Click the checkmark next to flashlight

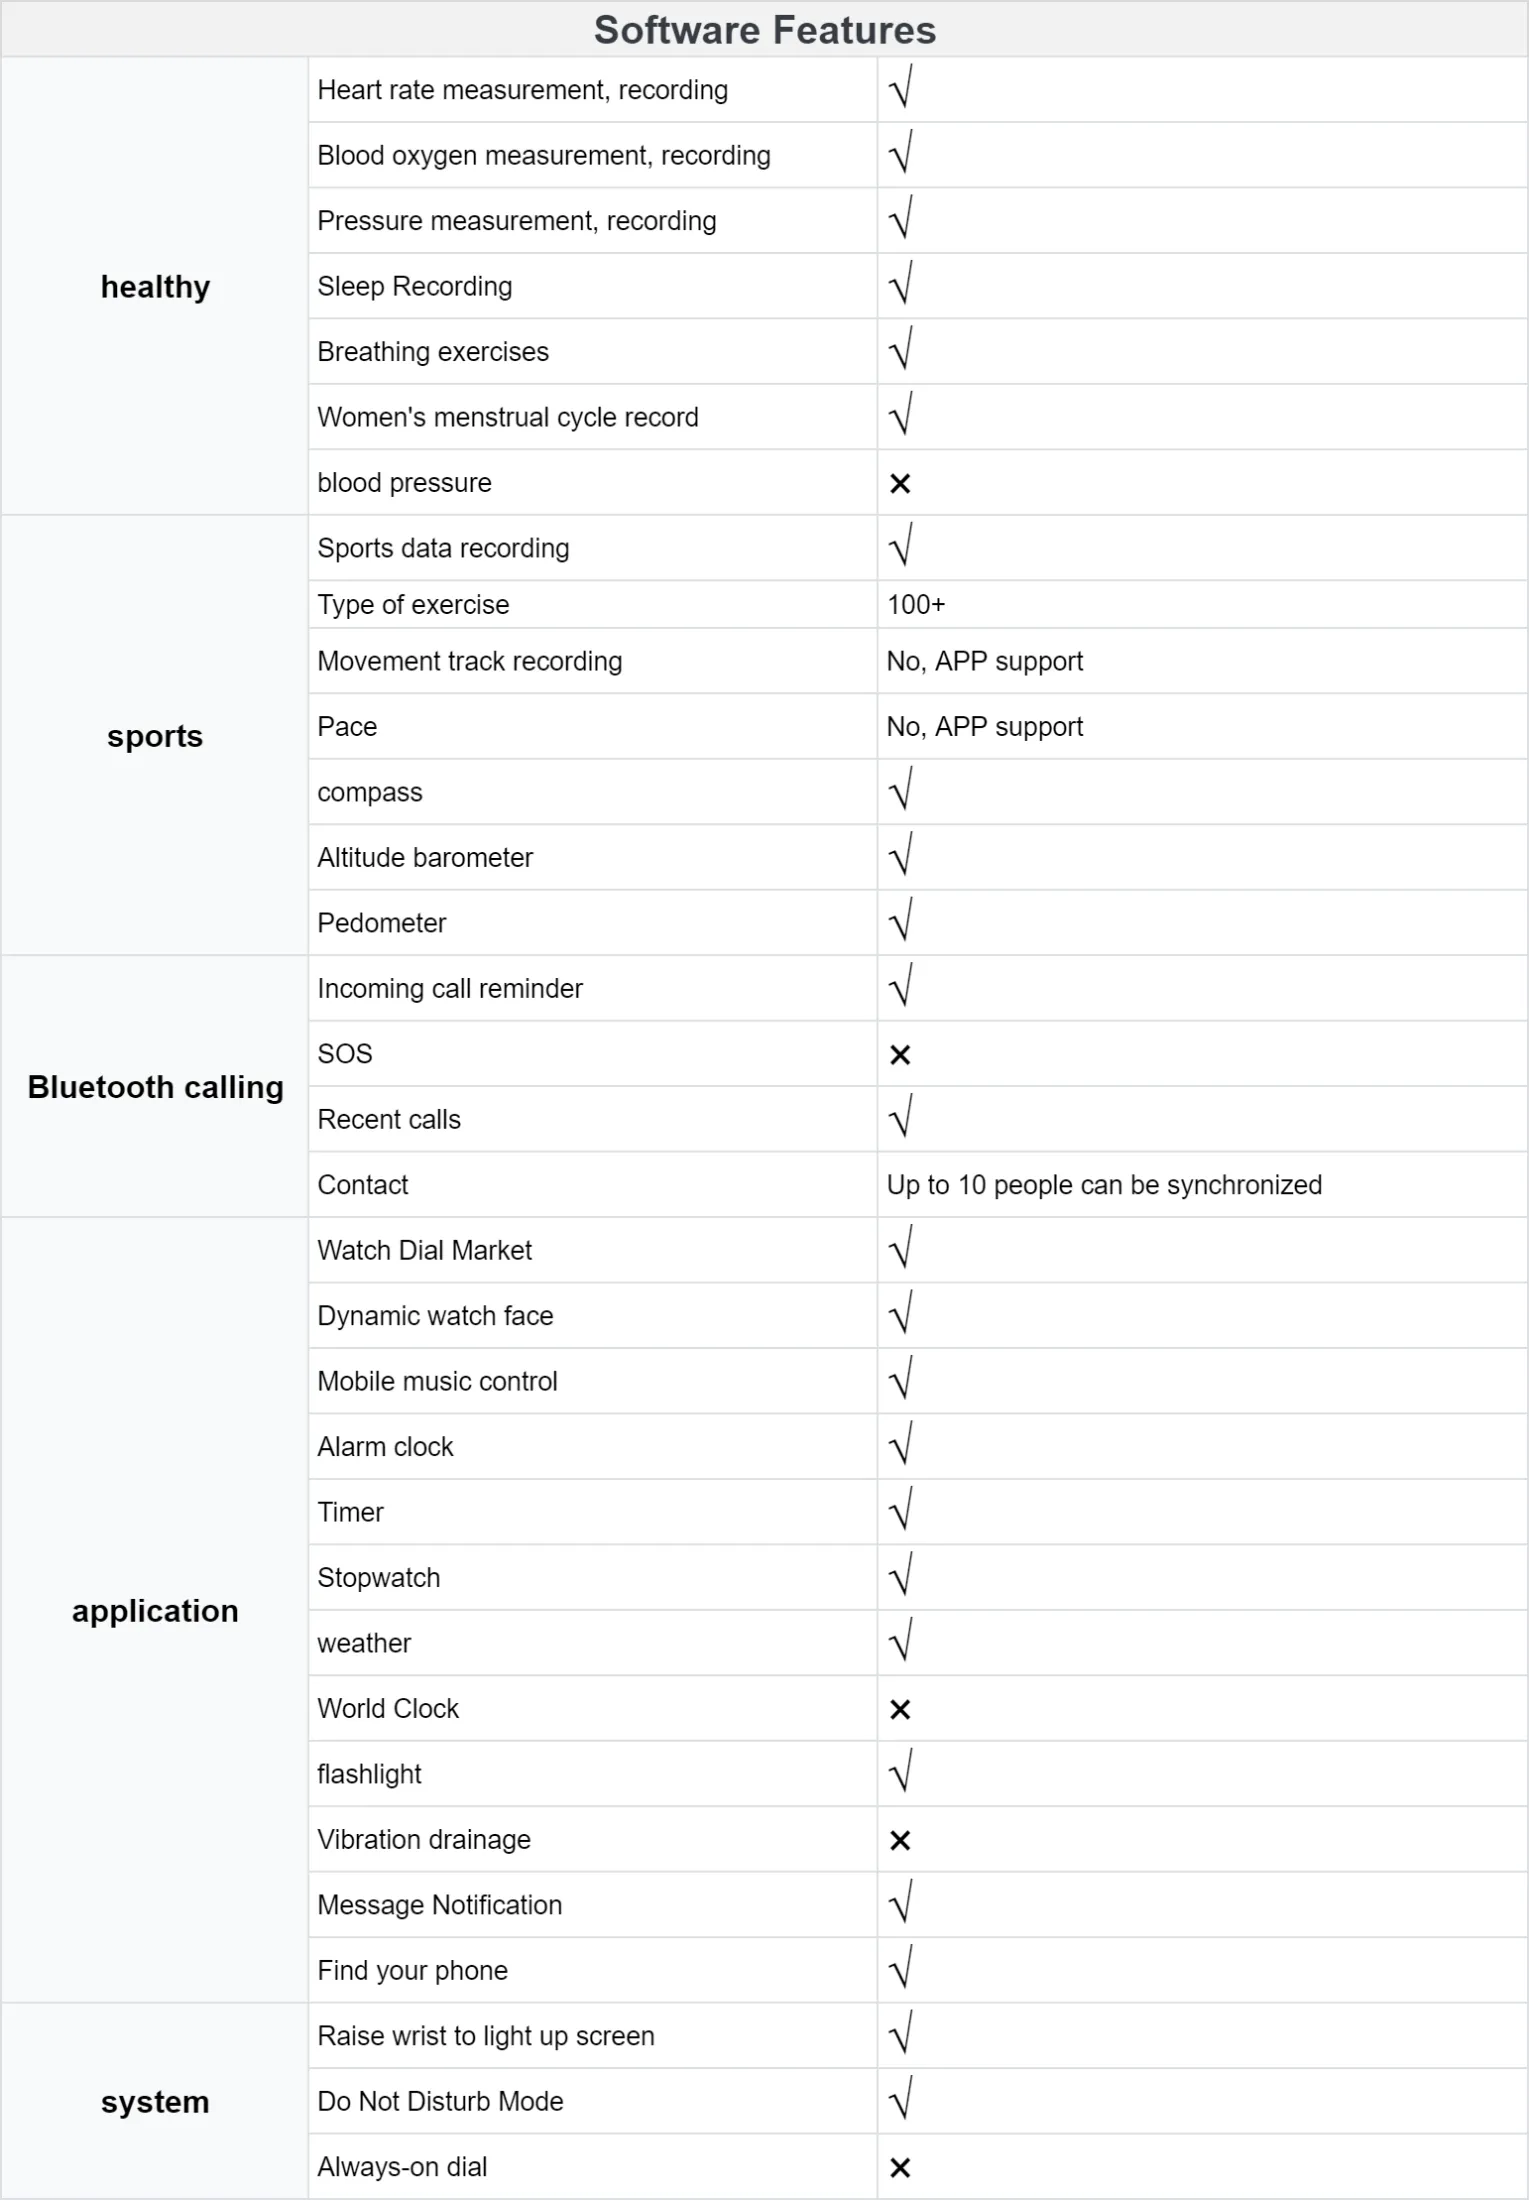click(900, 1773)
